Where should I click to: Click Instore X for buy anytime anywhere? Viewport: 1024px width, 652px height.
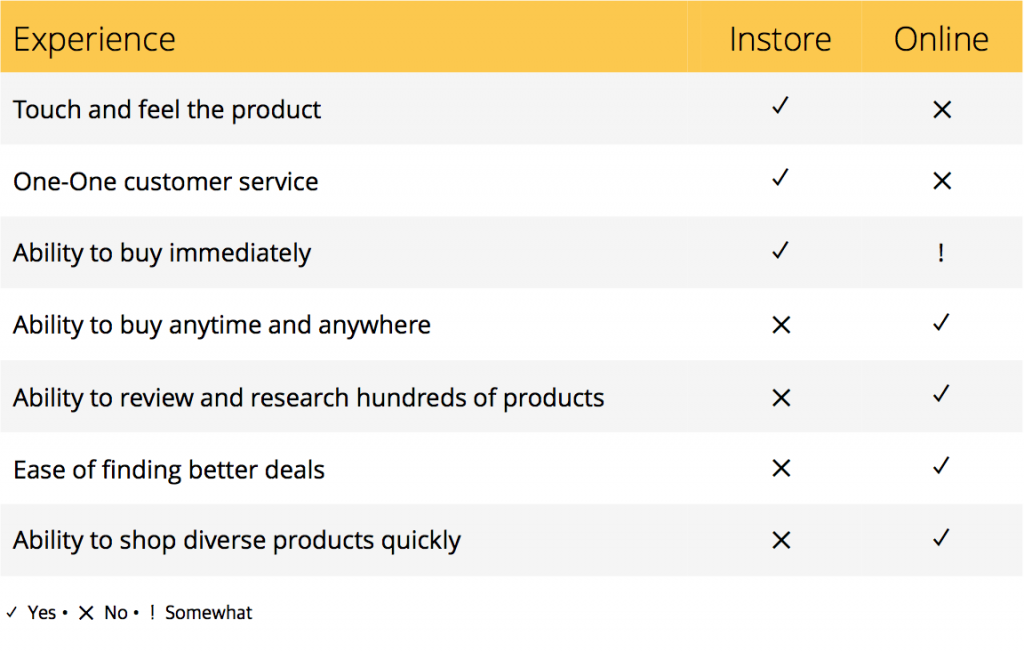coord(781,325)
